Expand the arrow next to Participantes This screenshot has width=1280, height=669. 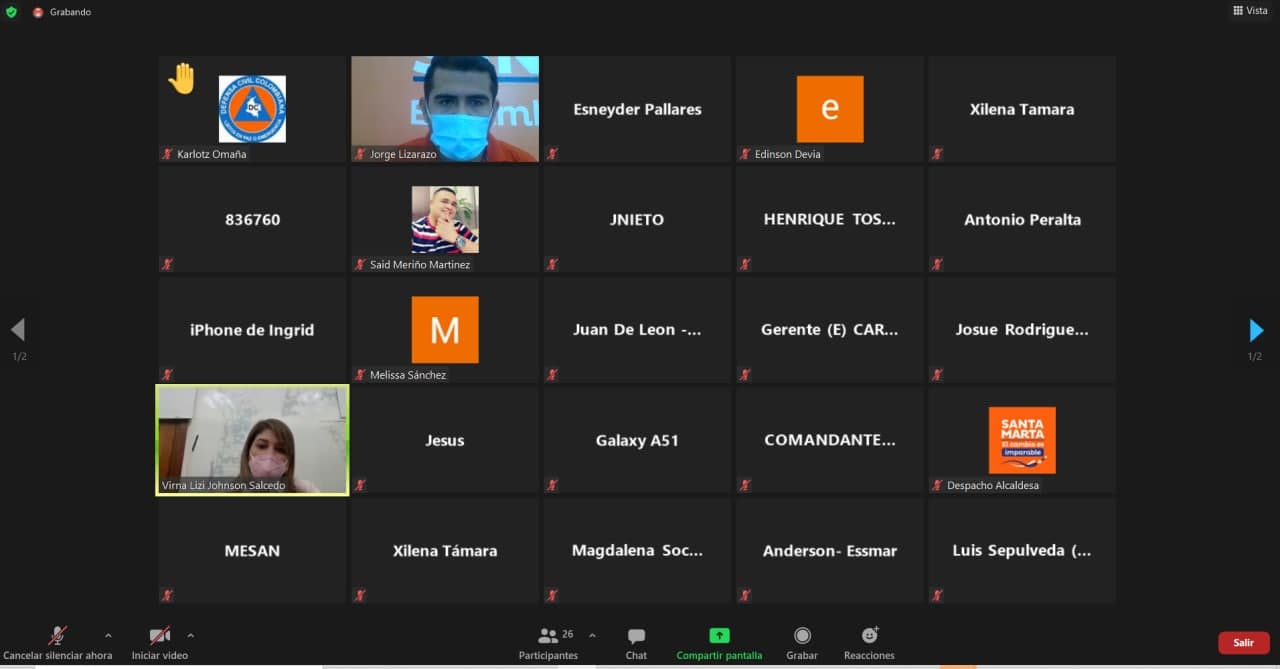point(592,635)
